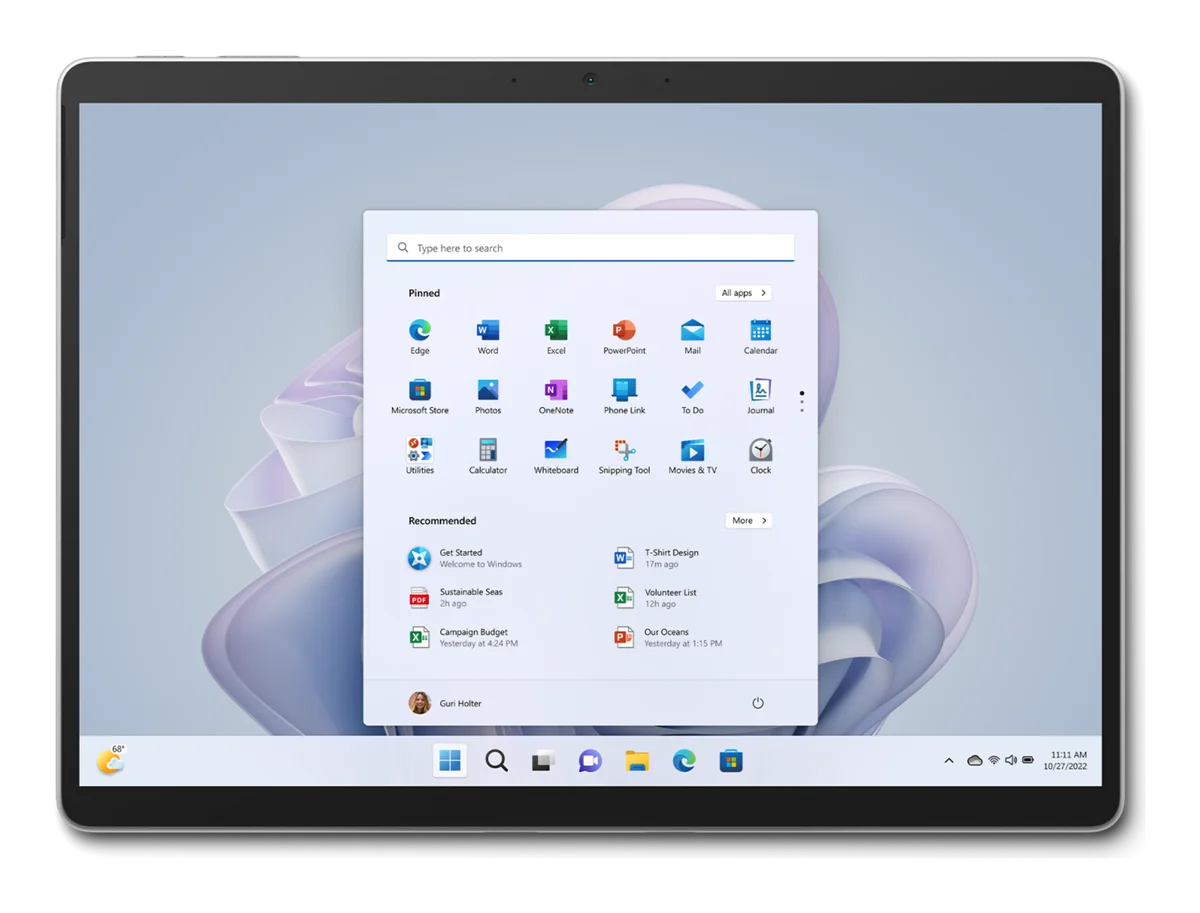Click the Start button on the taskbar

pos(450,761)
